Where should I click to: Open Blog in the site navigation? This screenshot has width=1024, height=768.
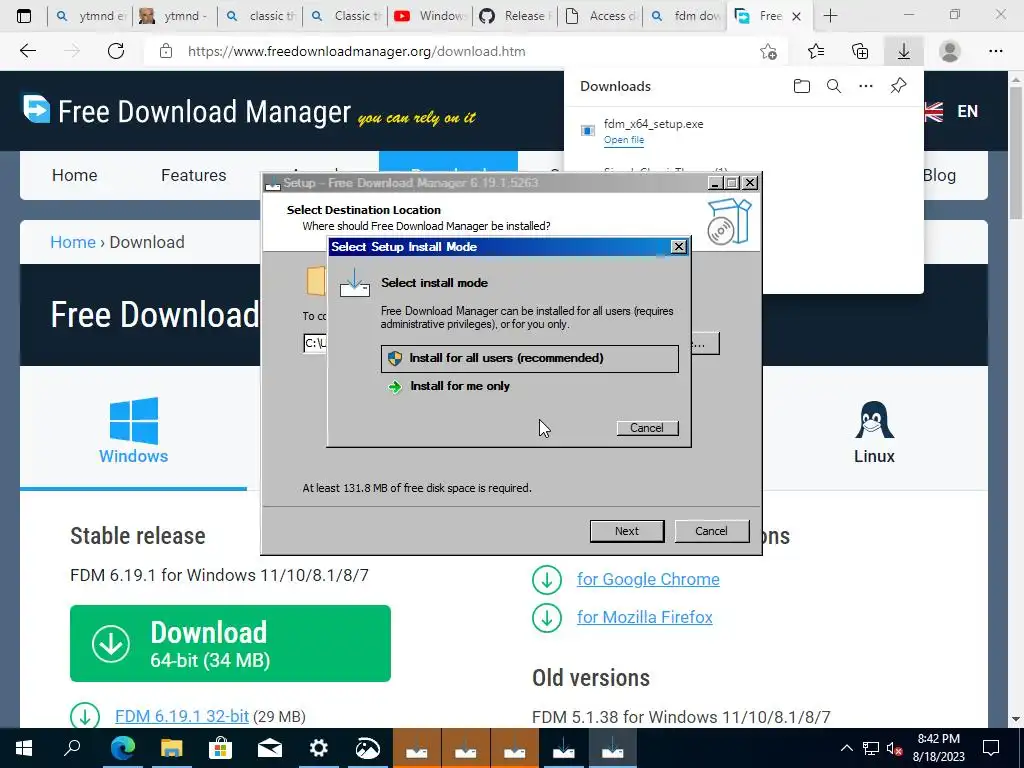coord(939,175)
